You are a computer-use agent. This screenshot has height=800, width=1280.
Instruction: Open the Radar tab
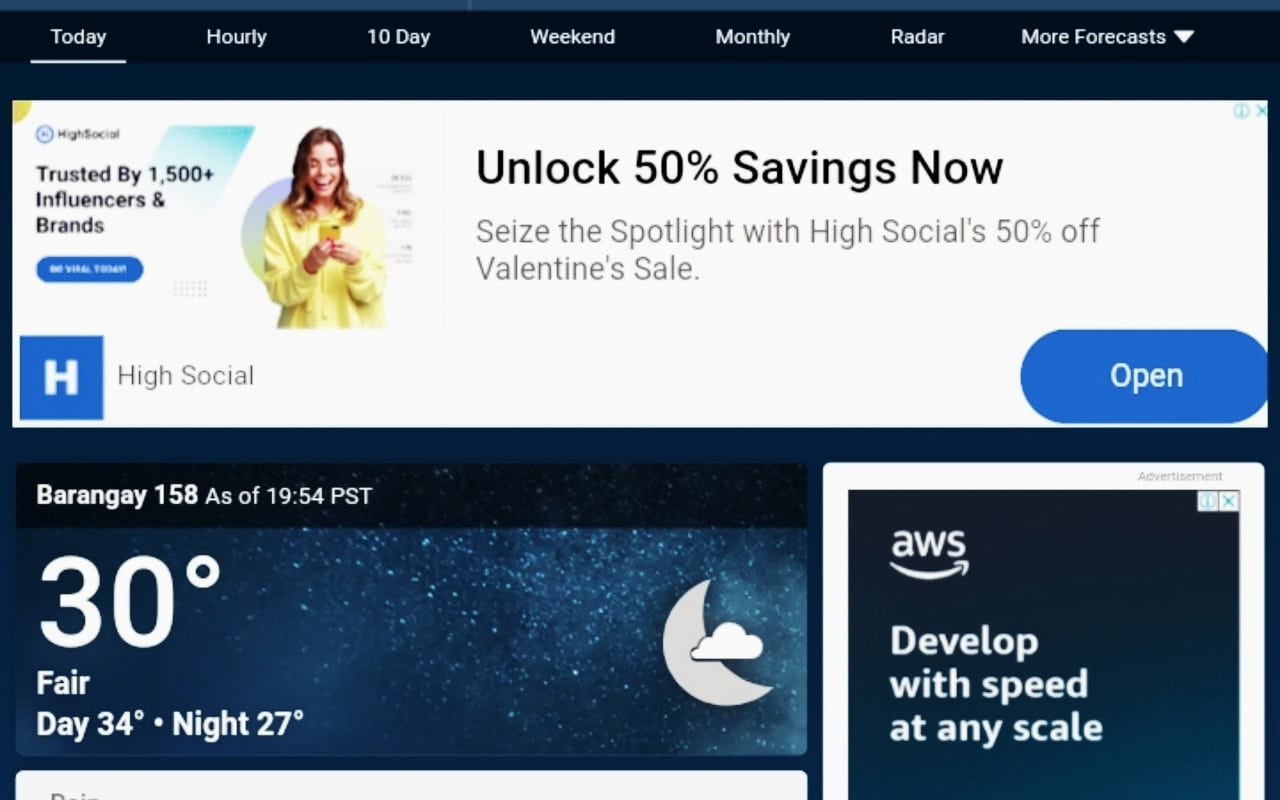[x=917, y=37]
